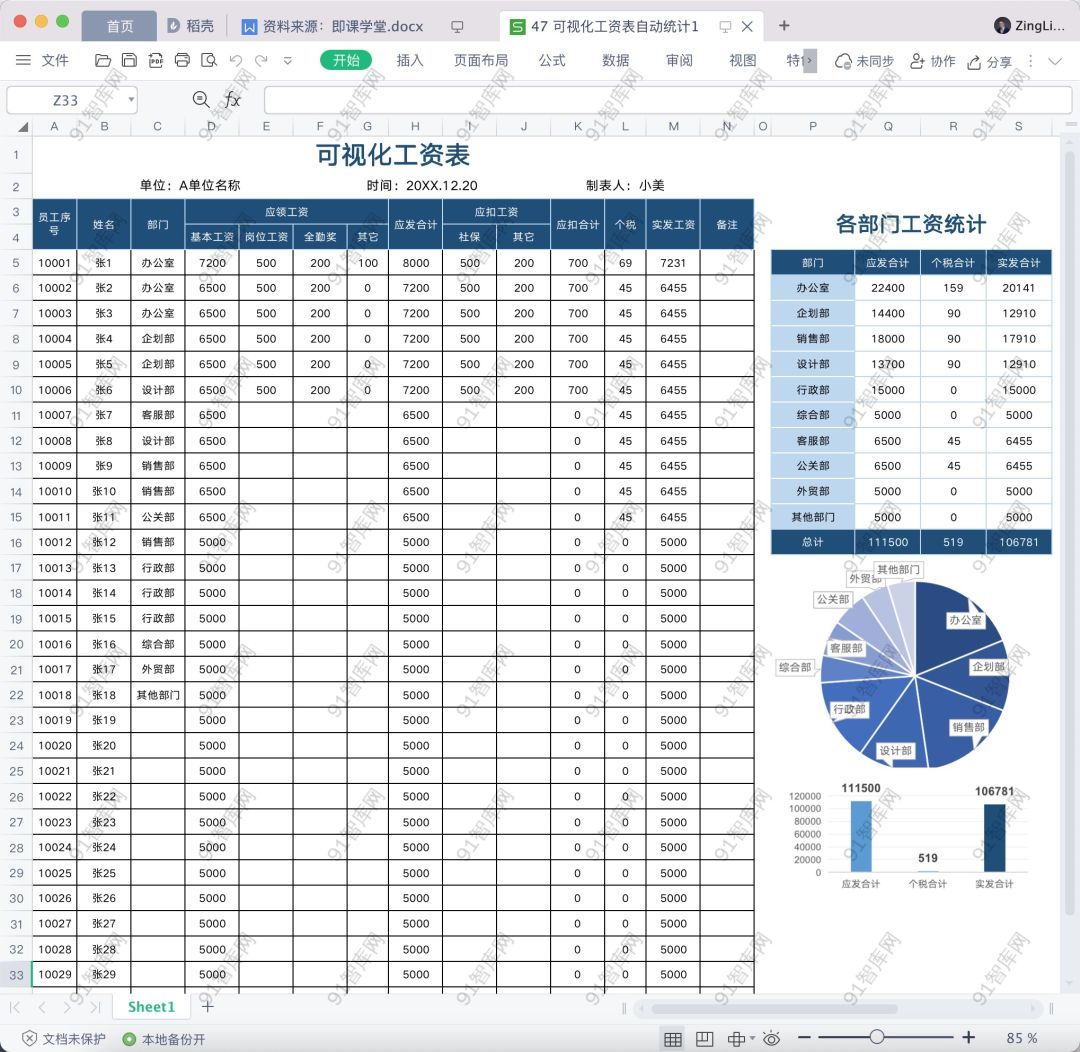Click the open file folder icon
1080x1052 pixels.
click(103, 61)
